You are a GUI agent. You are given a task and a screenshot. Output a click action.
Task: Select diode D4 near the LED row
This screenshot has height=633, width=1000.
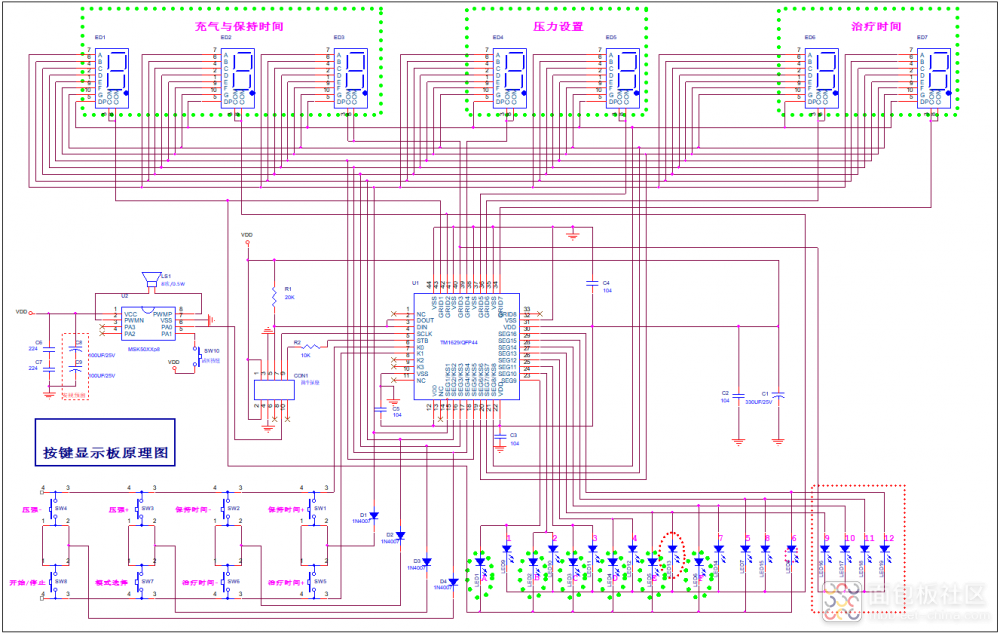pos(452,580)
